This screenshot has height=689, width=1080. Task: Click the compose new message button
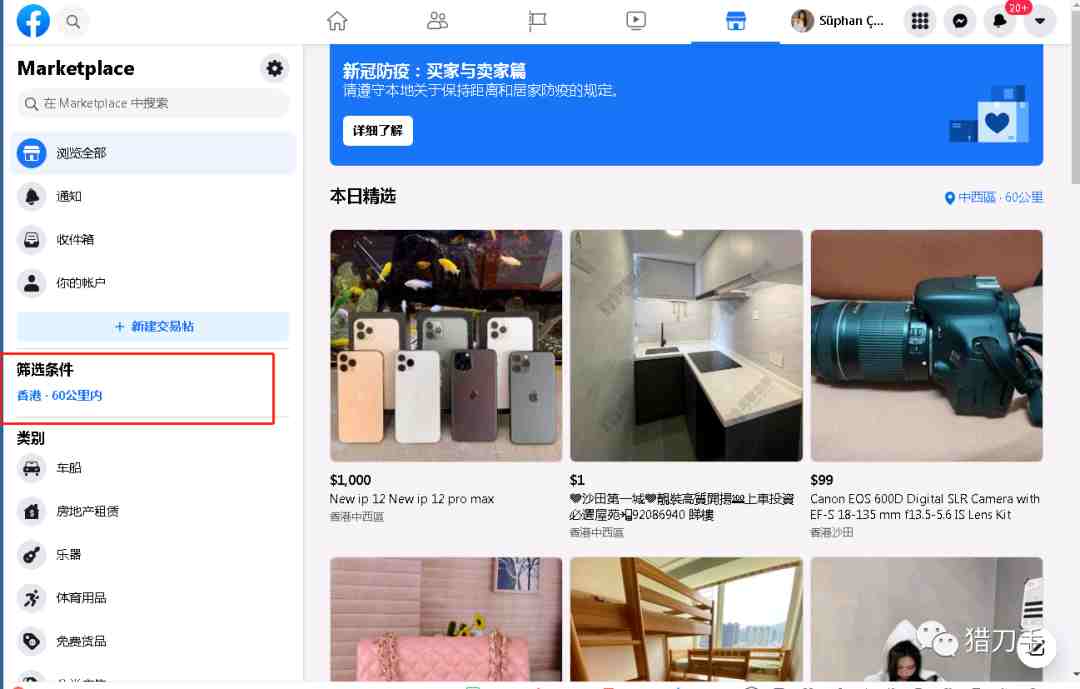[x=1036, y=647]
